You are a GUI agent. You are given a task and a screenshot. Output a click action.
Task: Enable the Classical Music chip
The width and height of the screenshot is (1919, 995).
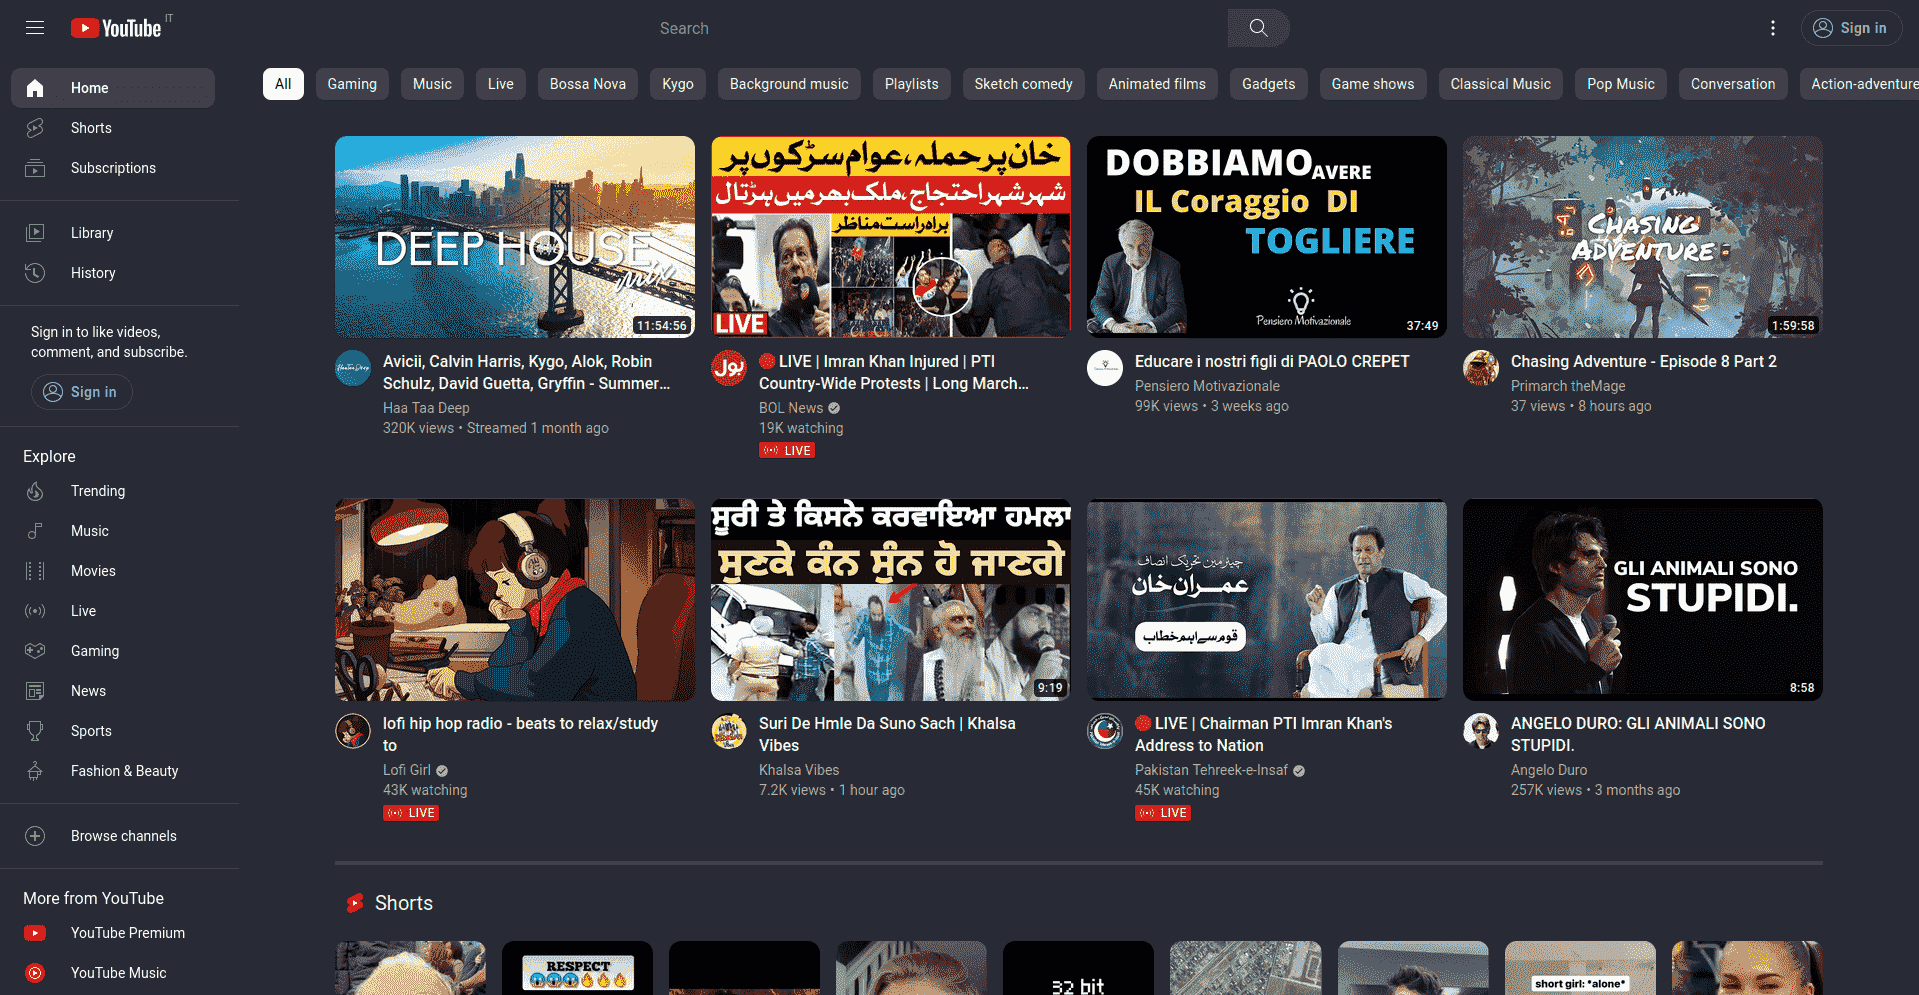coord(1500,84)
